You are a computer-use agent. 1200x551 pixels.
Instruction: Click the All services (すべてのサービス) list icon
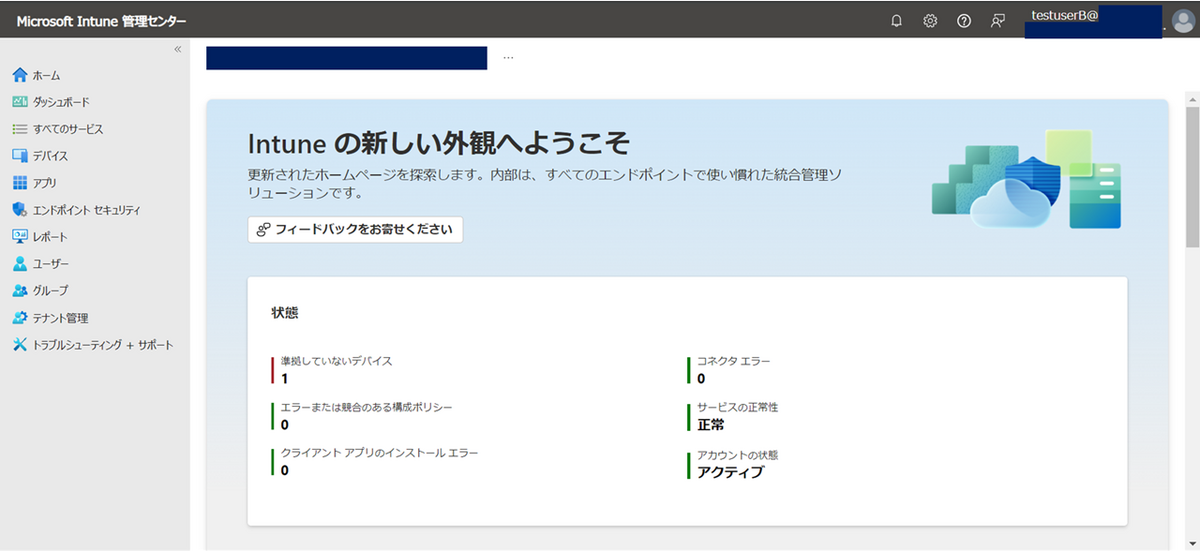pyautogui.click(x=19, y=129)
